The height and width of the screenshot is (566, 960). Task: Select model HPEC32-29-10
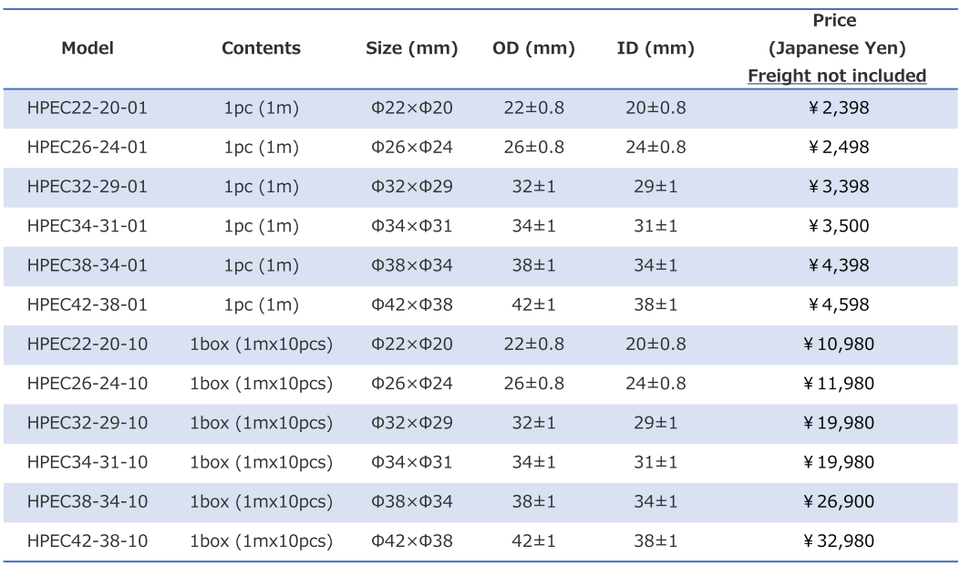pyautogui.click(x=88, y=423)
